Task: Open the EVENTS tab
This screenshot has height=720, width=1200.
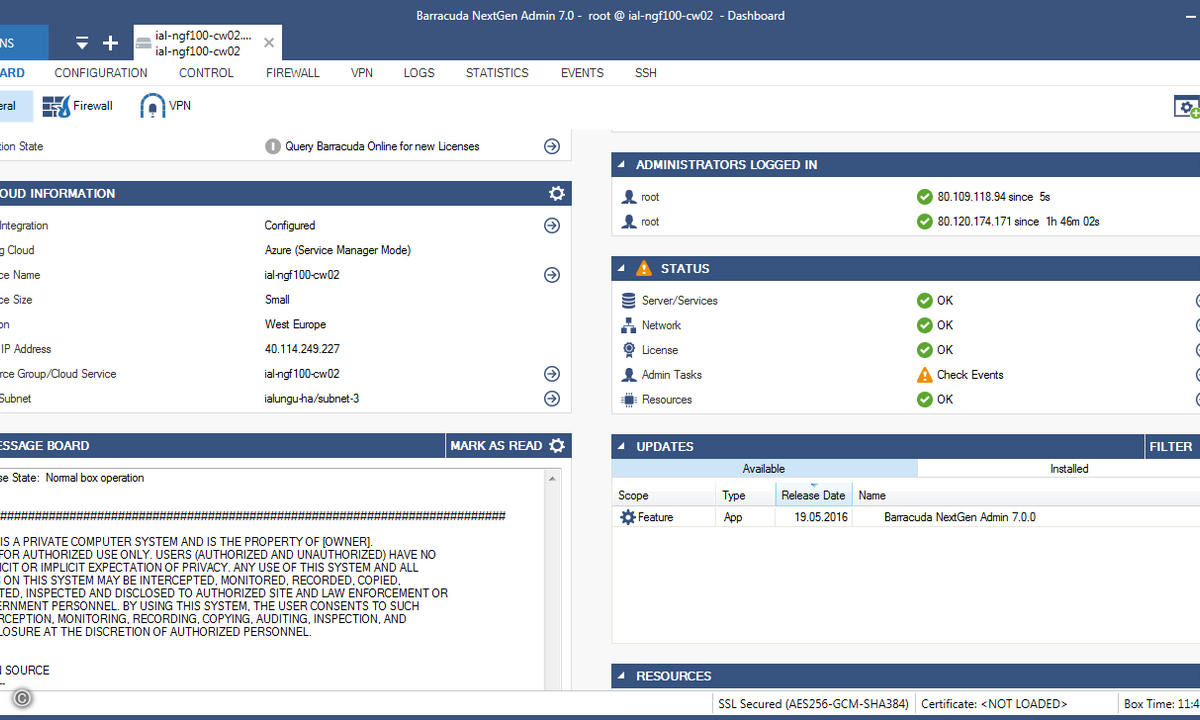Action: 582,73
